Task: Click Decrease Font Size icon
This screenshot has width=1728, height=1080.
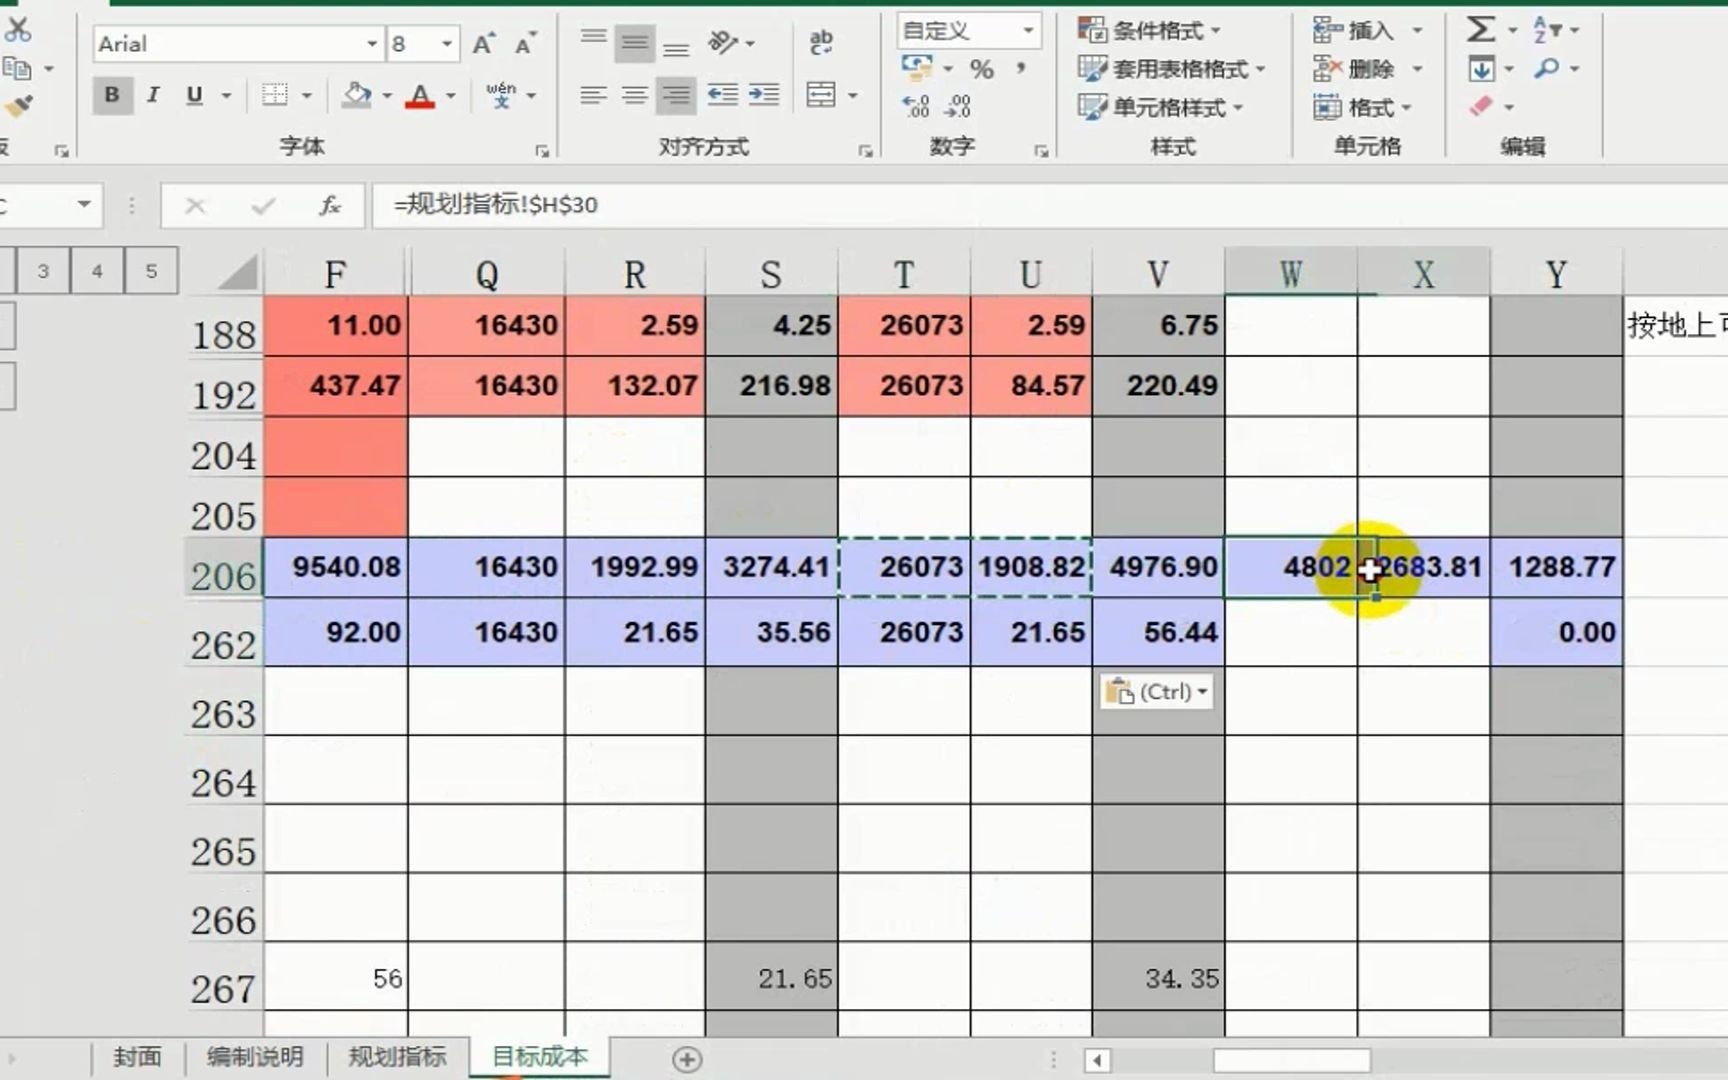Action: (526, 44)
